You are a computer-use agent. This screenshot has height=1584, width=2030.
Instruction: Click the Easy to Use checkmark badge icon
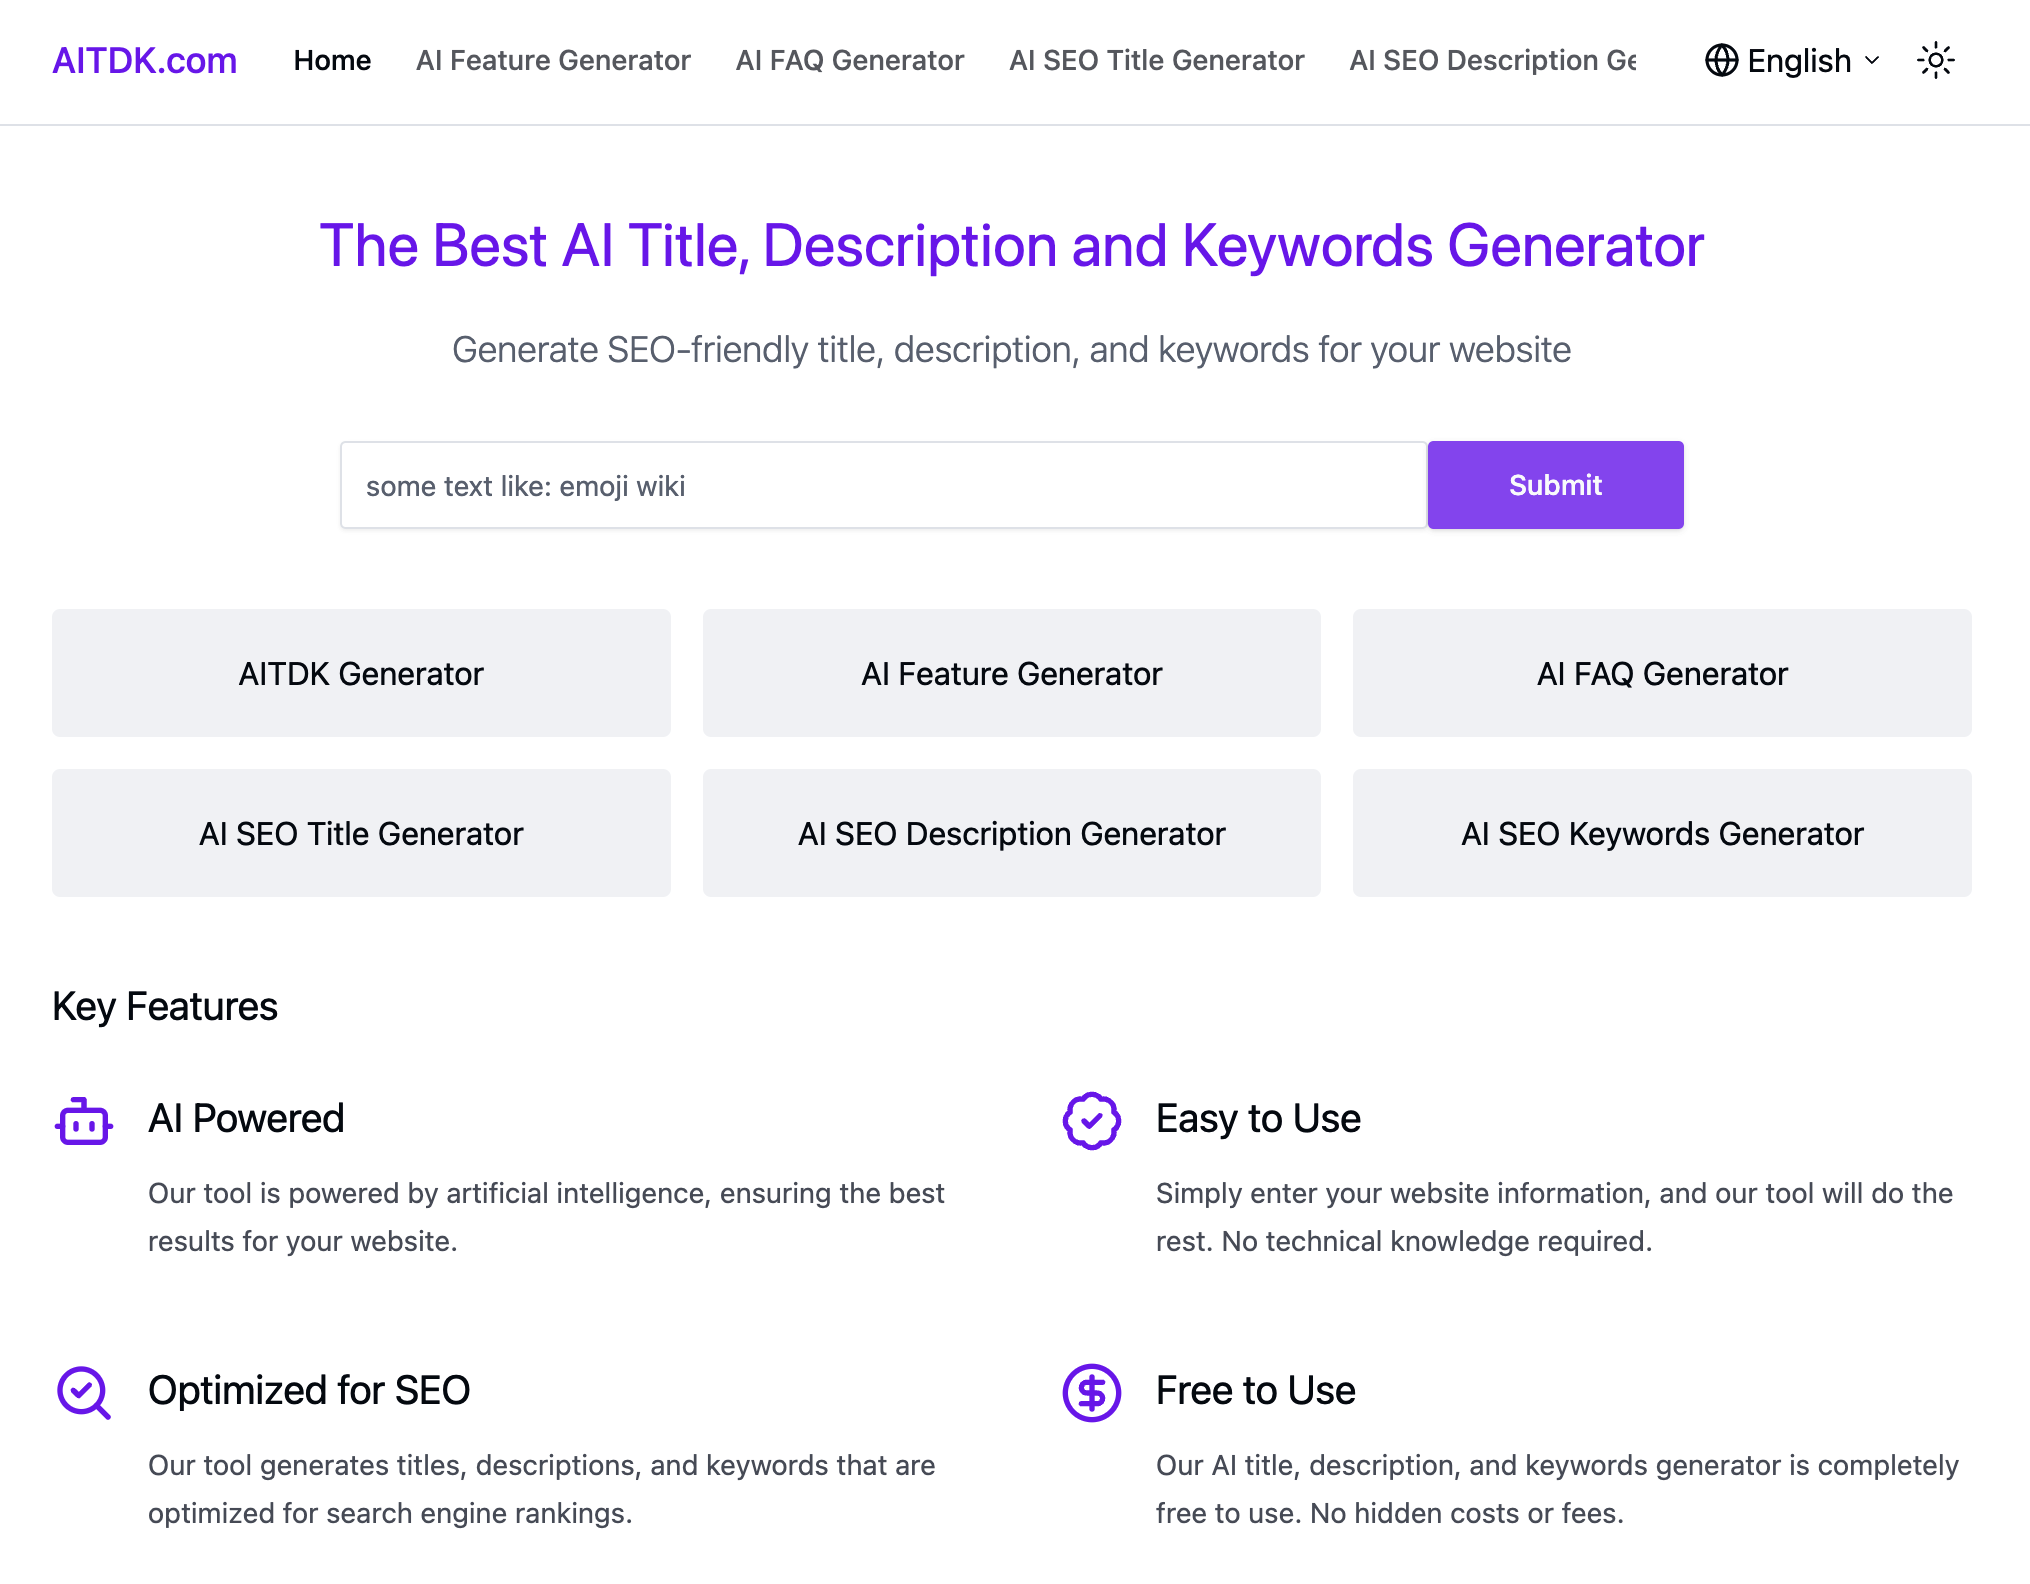point(1091,1120)
